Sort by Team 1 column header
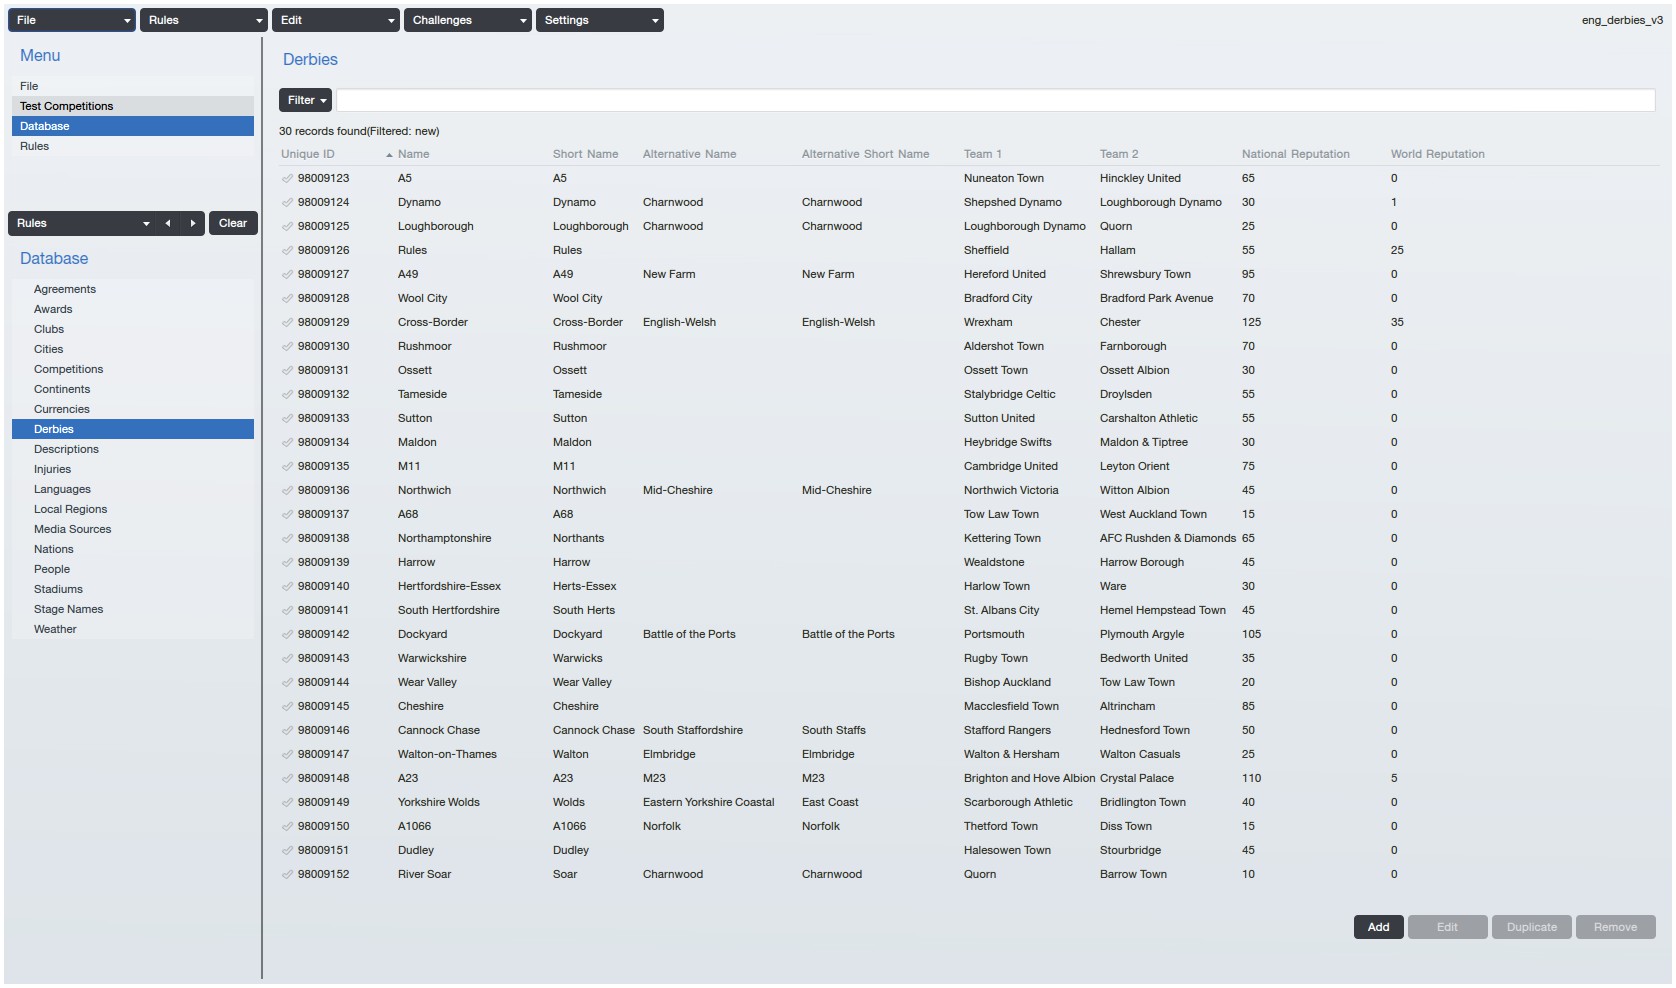This screenshot has height=988, width=1676. (x=982, y=154)
